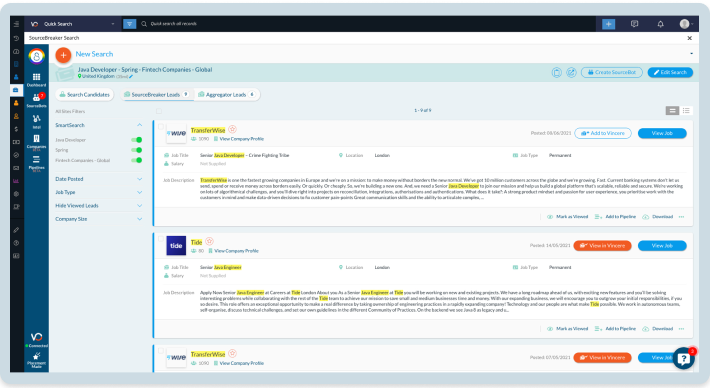Collapse the SmartSearch section
The width and height of the screenshot is (710, 388).
[139, 125]
